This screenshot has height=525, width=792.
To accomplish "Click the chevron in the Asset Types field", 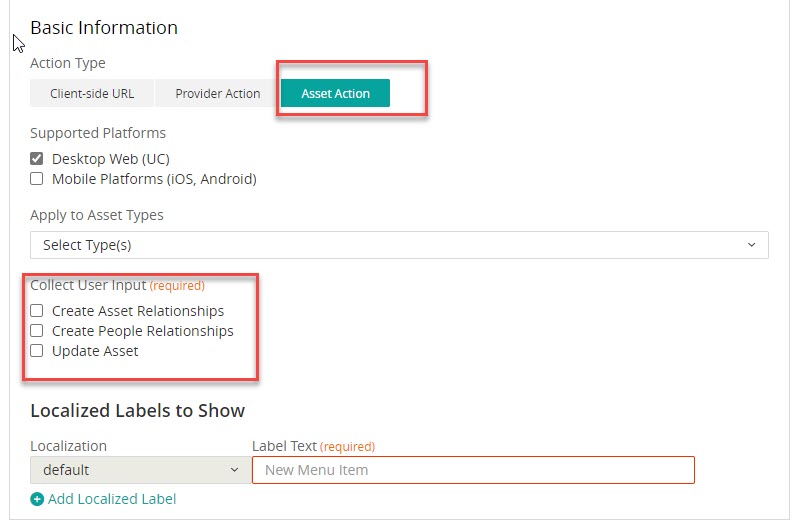I will [752, 245].
